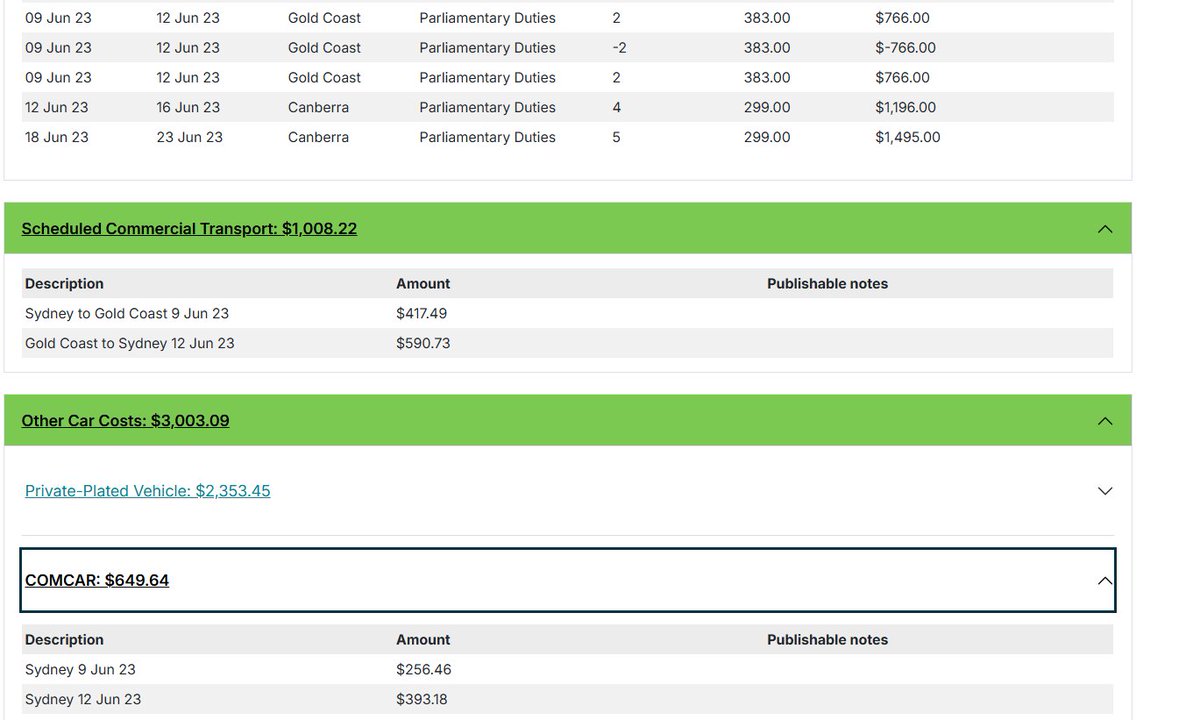
Task: Click Publishable notes header in transport table
Action: coord(827,283)
